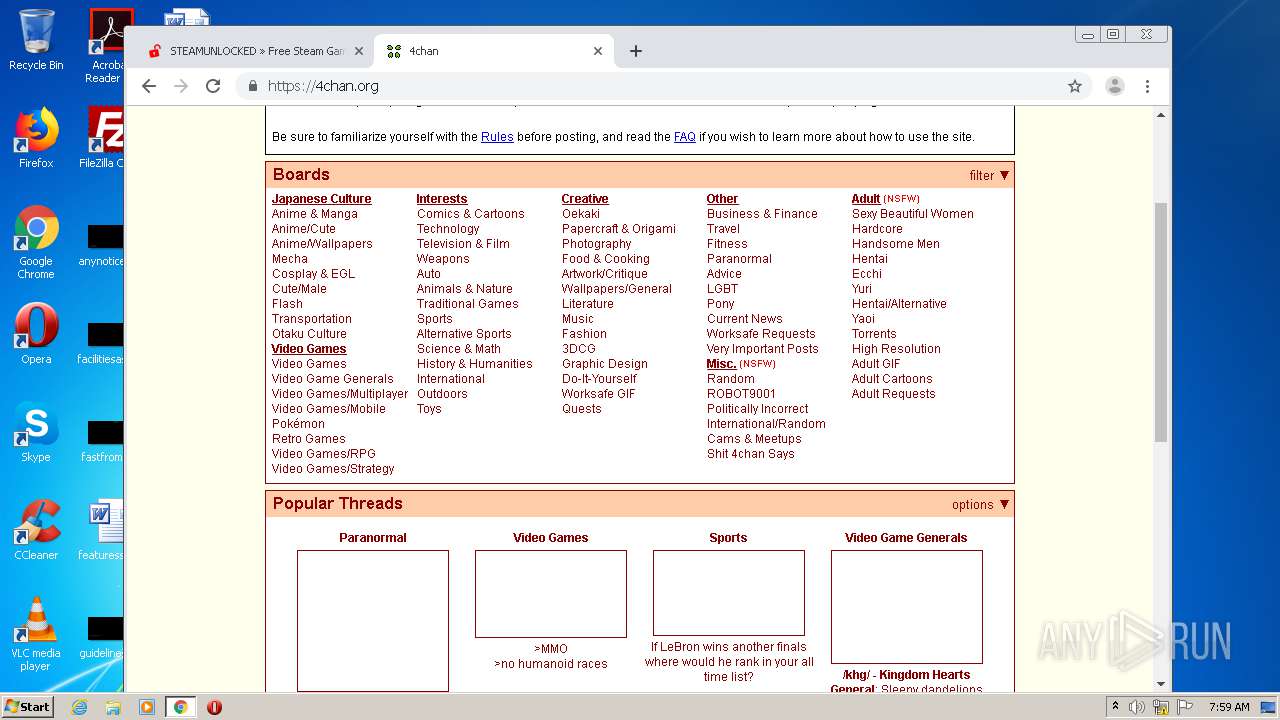Select the Chrome taskbar button
Screen dimensions: 1280x720
(x=180, y=707)
